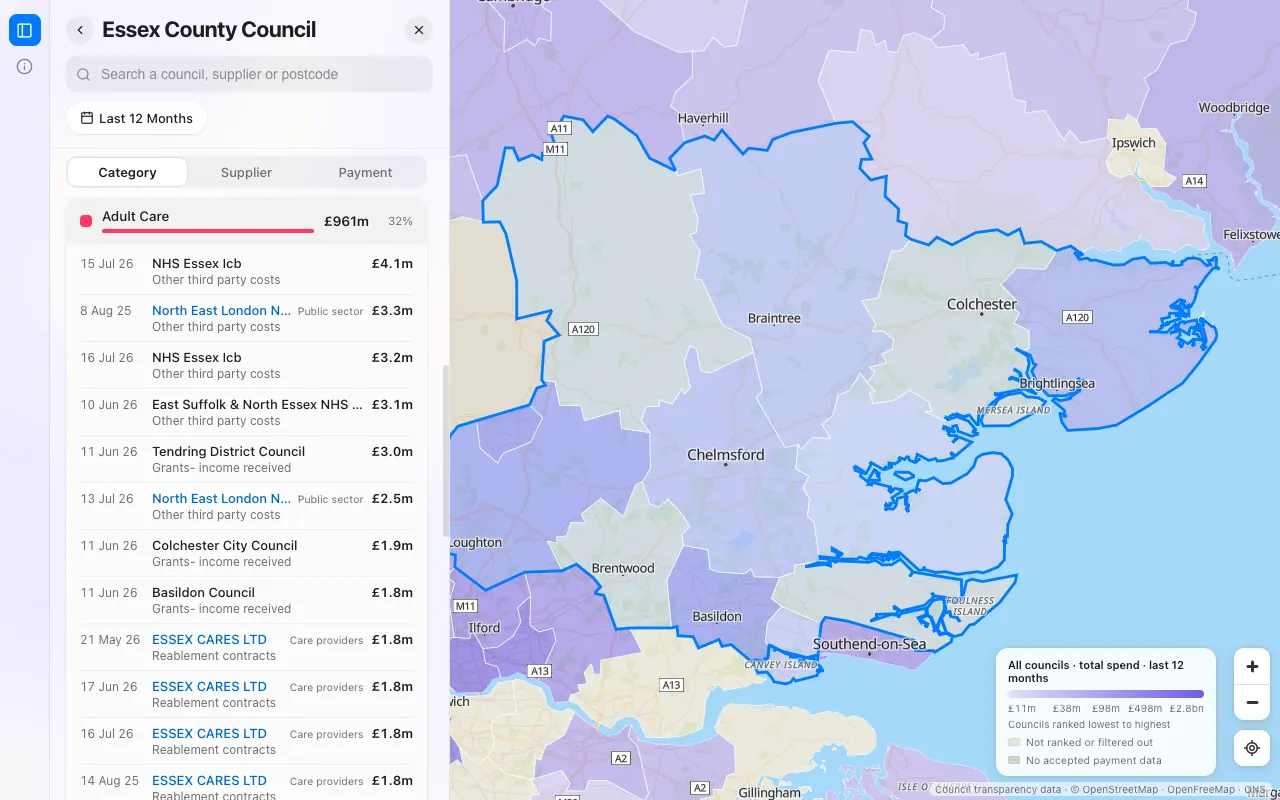
Task: Select East Suffolk & North Essex NHS row
Action: (x=247, y=412)
